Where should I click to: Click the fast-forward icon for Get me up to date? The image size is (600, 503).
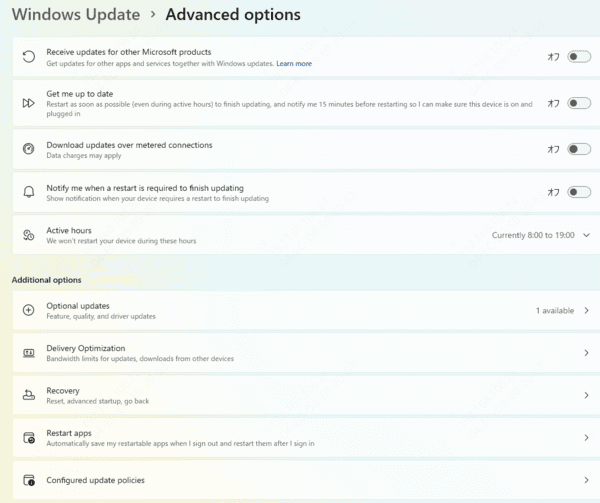29,103
